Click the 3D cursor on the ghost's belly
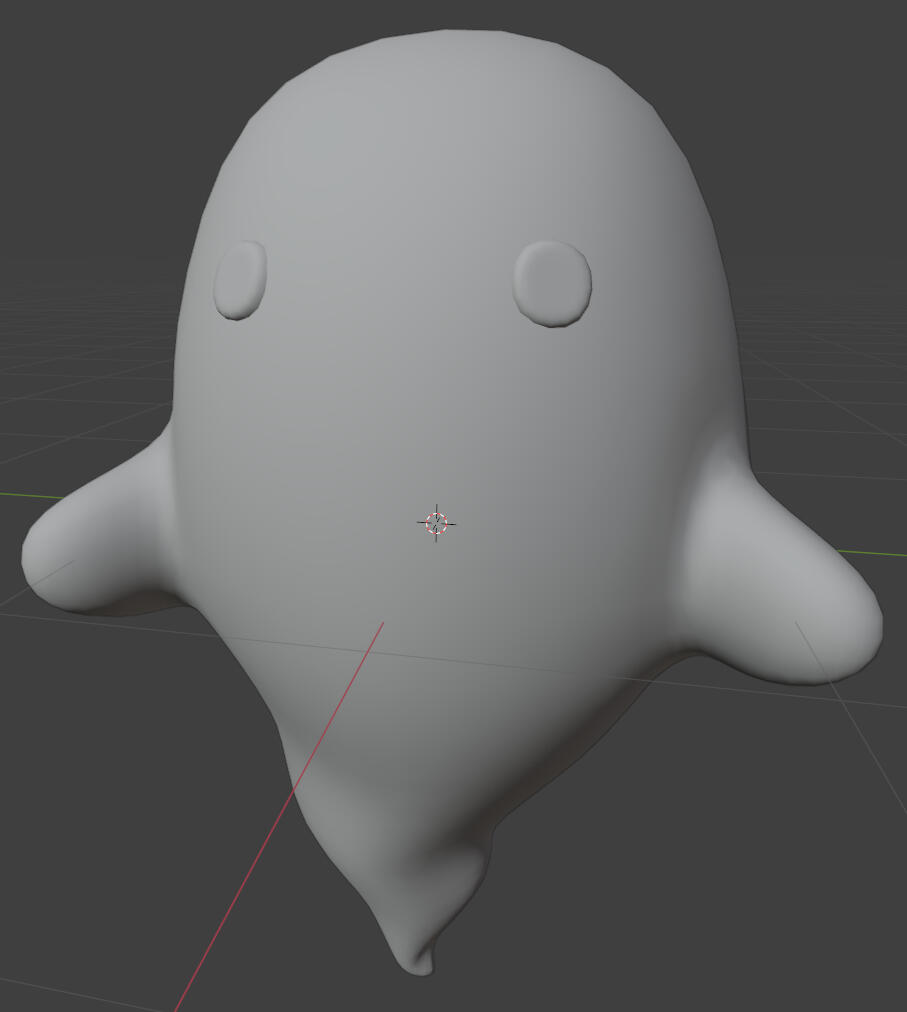The image size is (907, 1012). point(436,523)
